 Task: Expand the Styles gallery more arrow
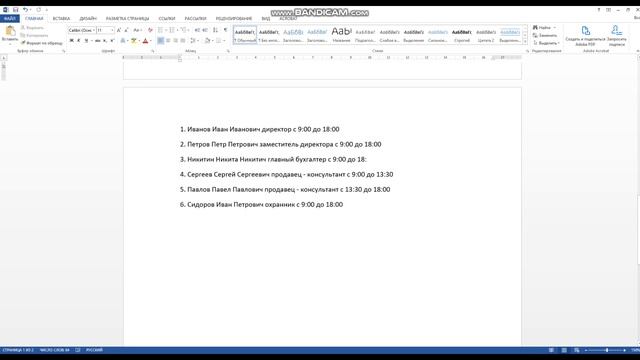pos(525,42)
